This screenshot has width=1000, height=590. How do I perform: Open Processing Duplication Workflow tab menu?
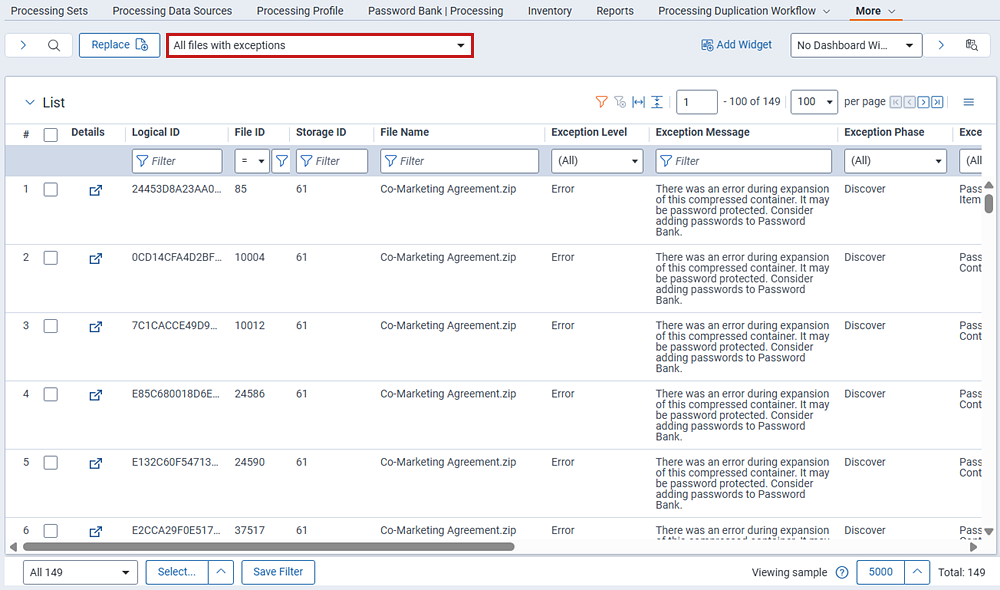(744, 11)
